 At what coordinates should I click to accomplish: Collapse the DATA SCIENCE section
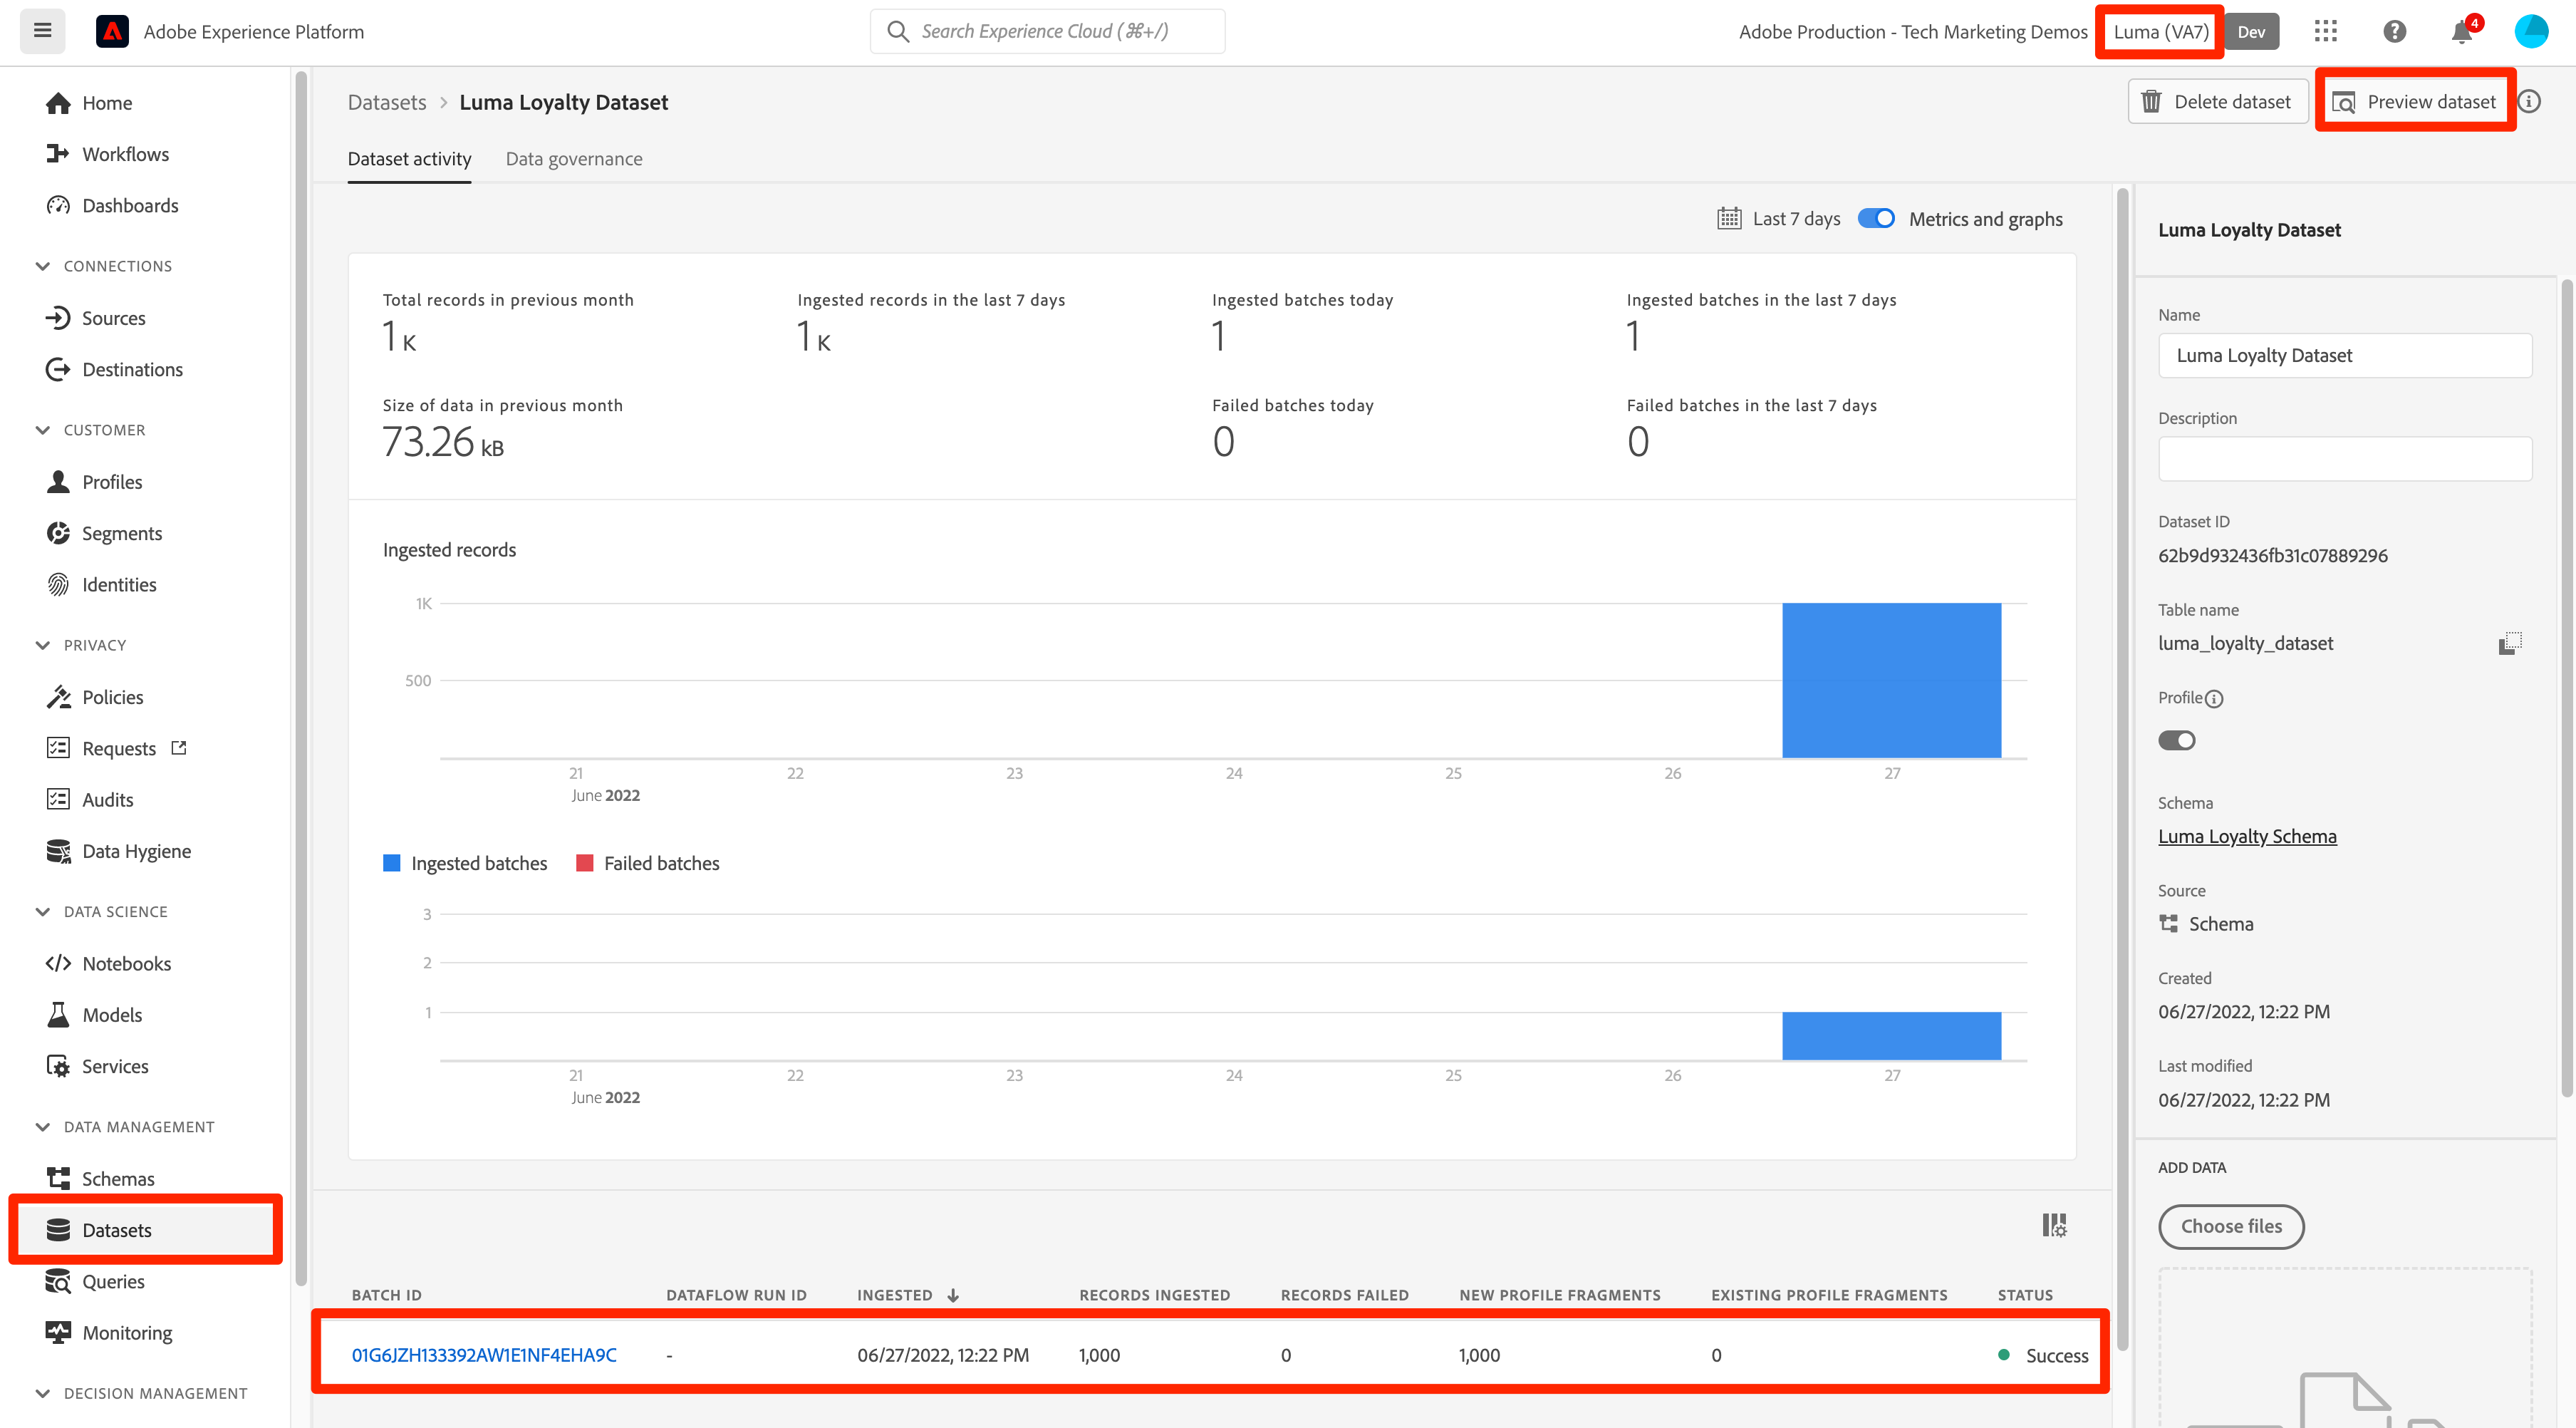point(43,912)
